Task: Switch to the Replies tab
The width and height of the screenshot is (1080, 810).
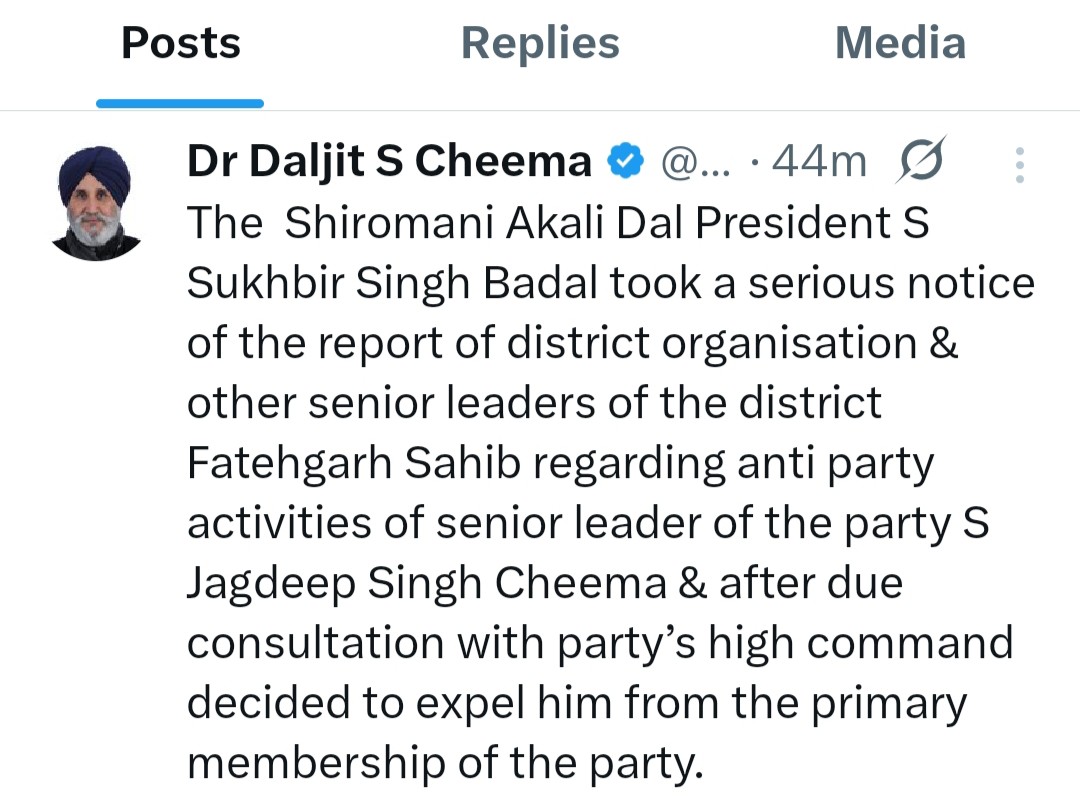Action: (540, 44)
